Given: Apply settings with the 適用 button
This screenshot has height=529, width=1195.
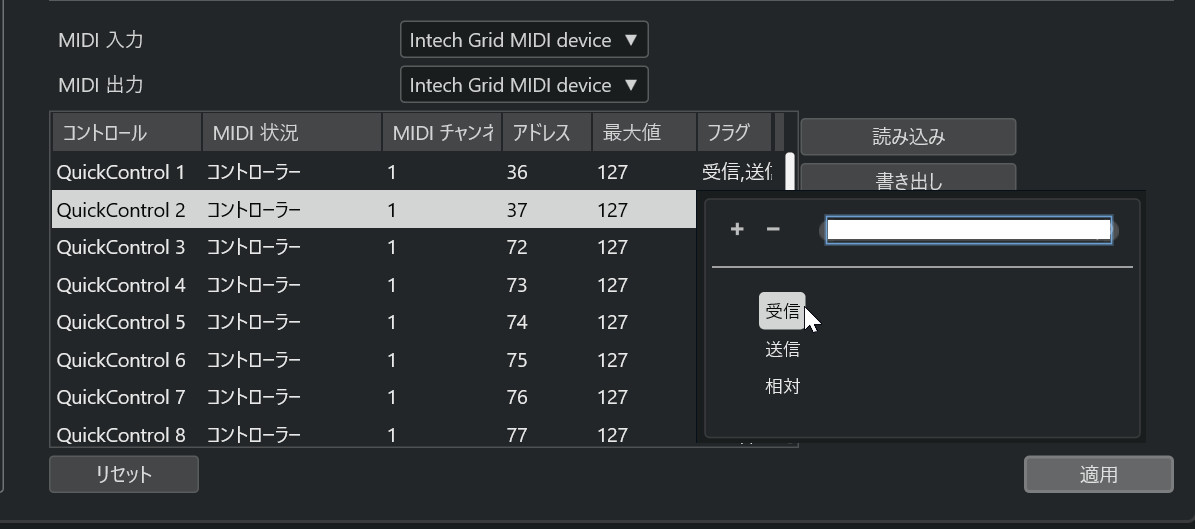Looking at the screenshot, I should tap(1098, 474).
